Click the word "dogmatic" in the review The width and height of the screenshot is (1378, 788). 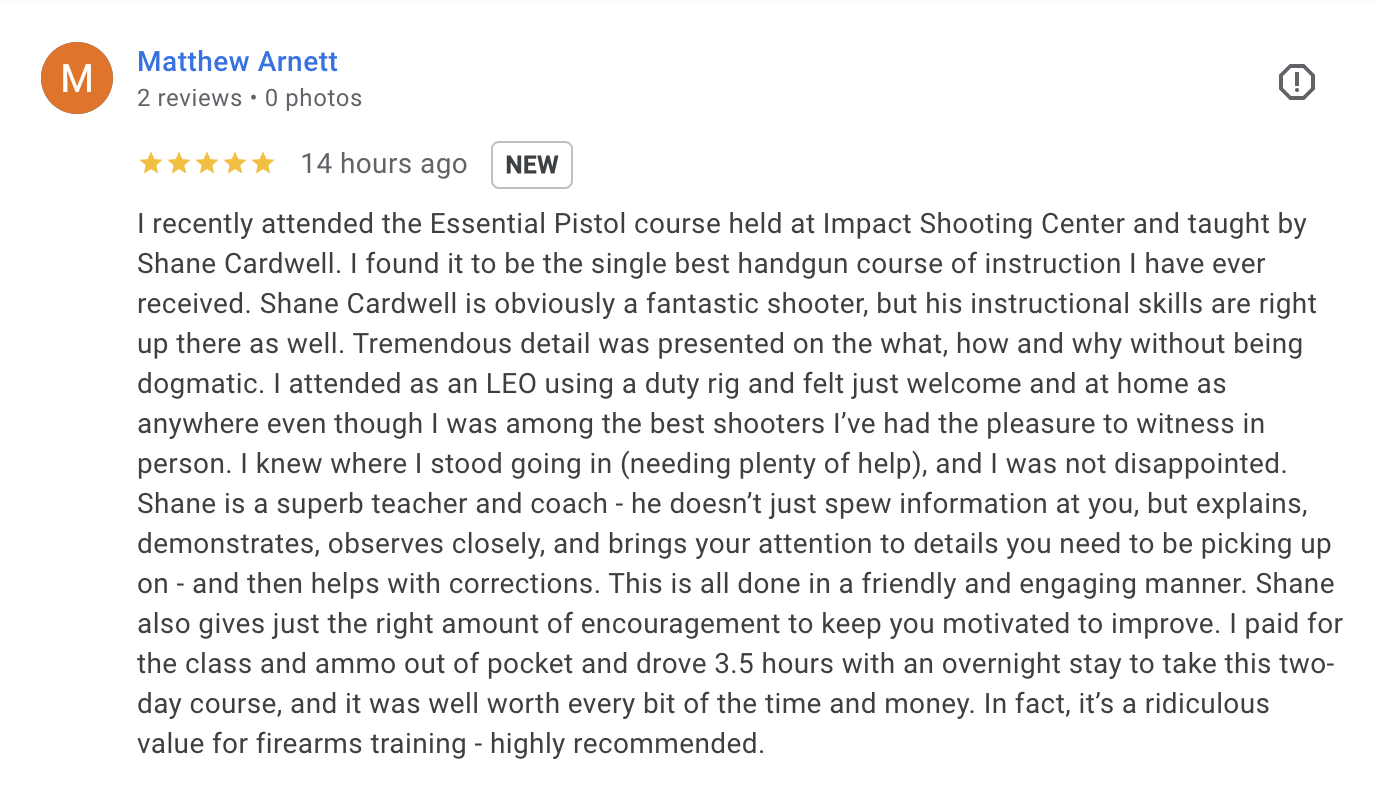(x=194, y=384)
